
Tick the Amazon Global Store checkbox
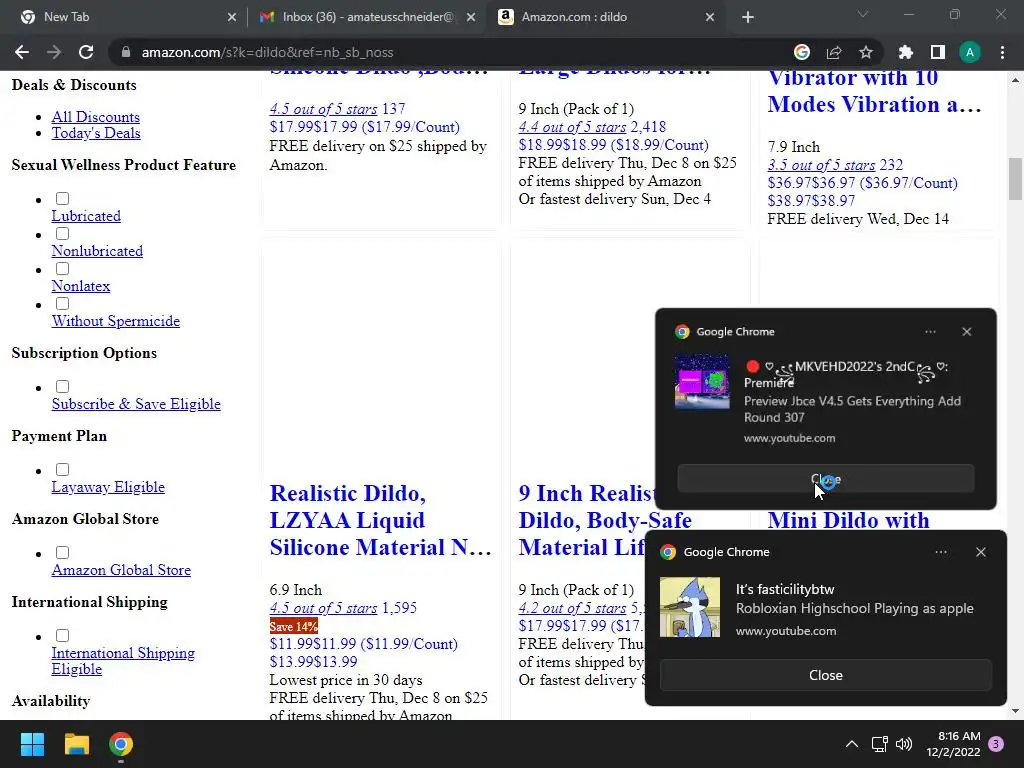coord(63,552)
